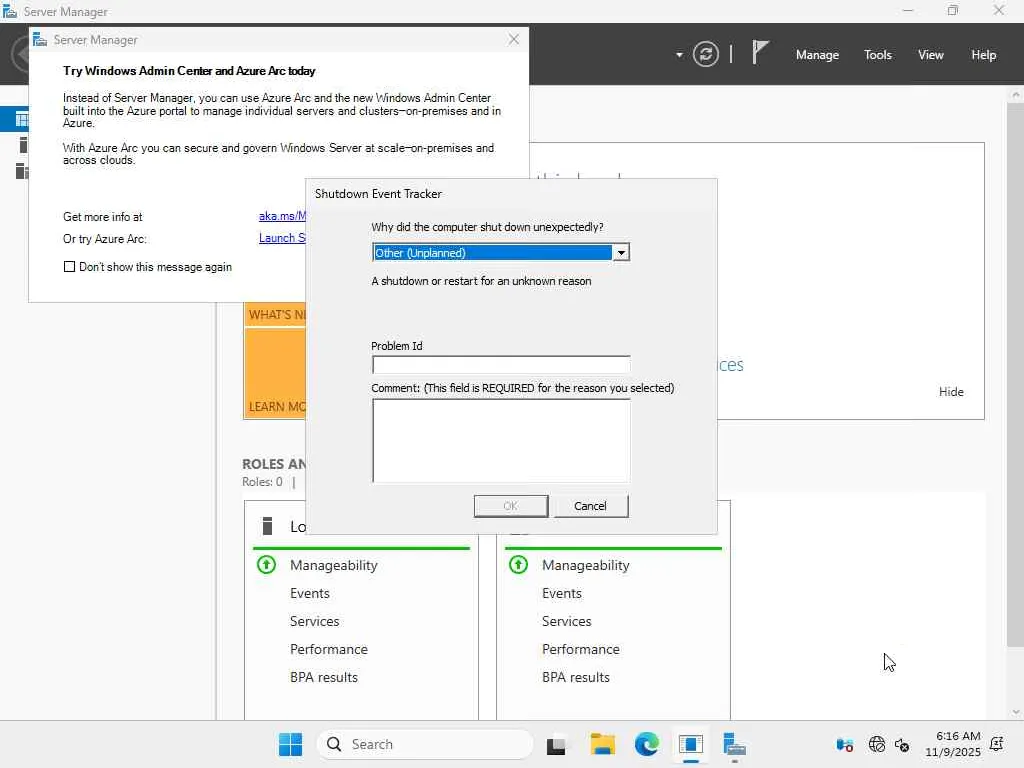Image resolution: width=1024 pixels, height=768 pixels.
Task: Expand the shutdown reason dropdown
Action: pos(621,253)
